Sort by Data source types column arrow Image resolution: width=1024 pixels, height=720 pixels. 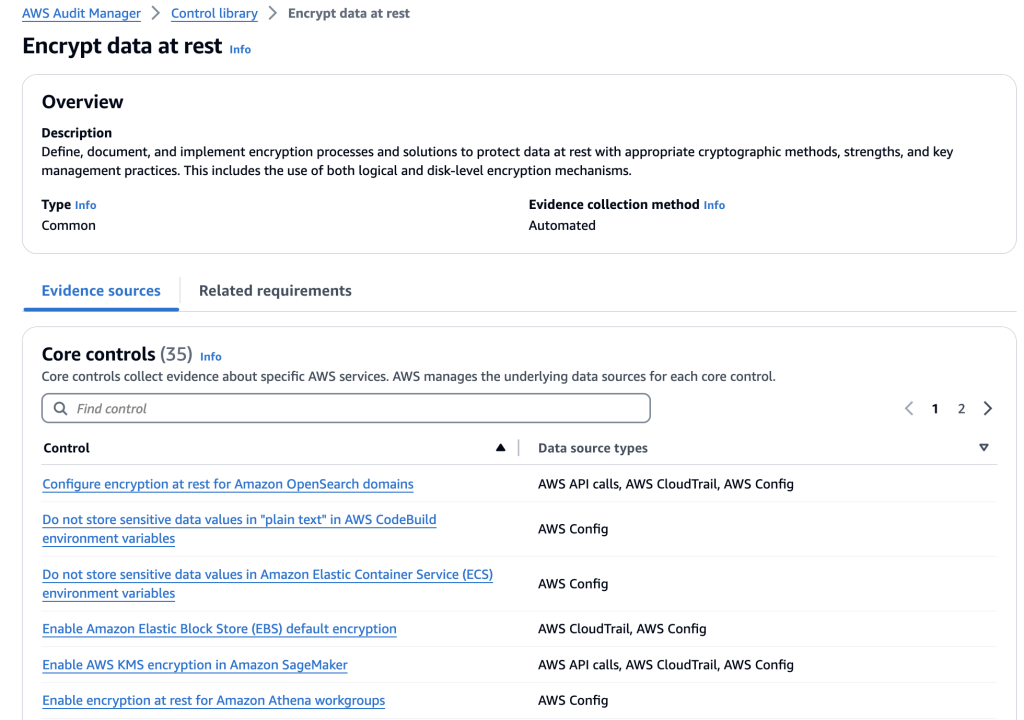coord(984,448)
